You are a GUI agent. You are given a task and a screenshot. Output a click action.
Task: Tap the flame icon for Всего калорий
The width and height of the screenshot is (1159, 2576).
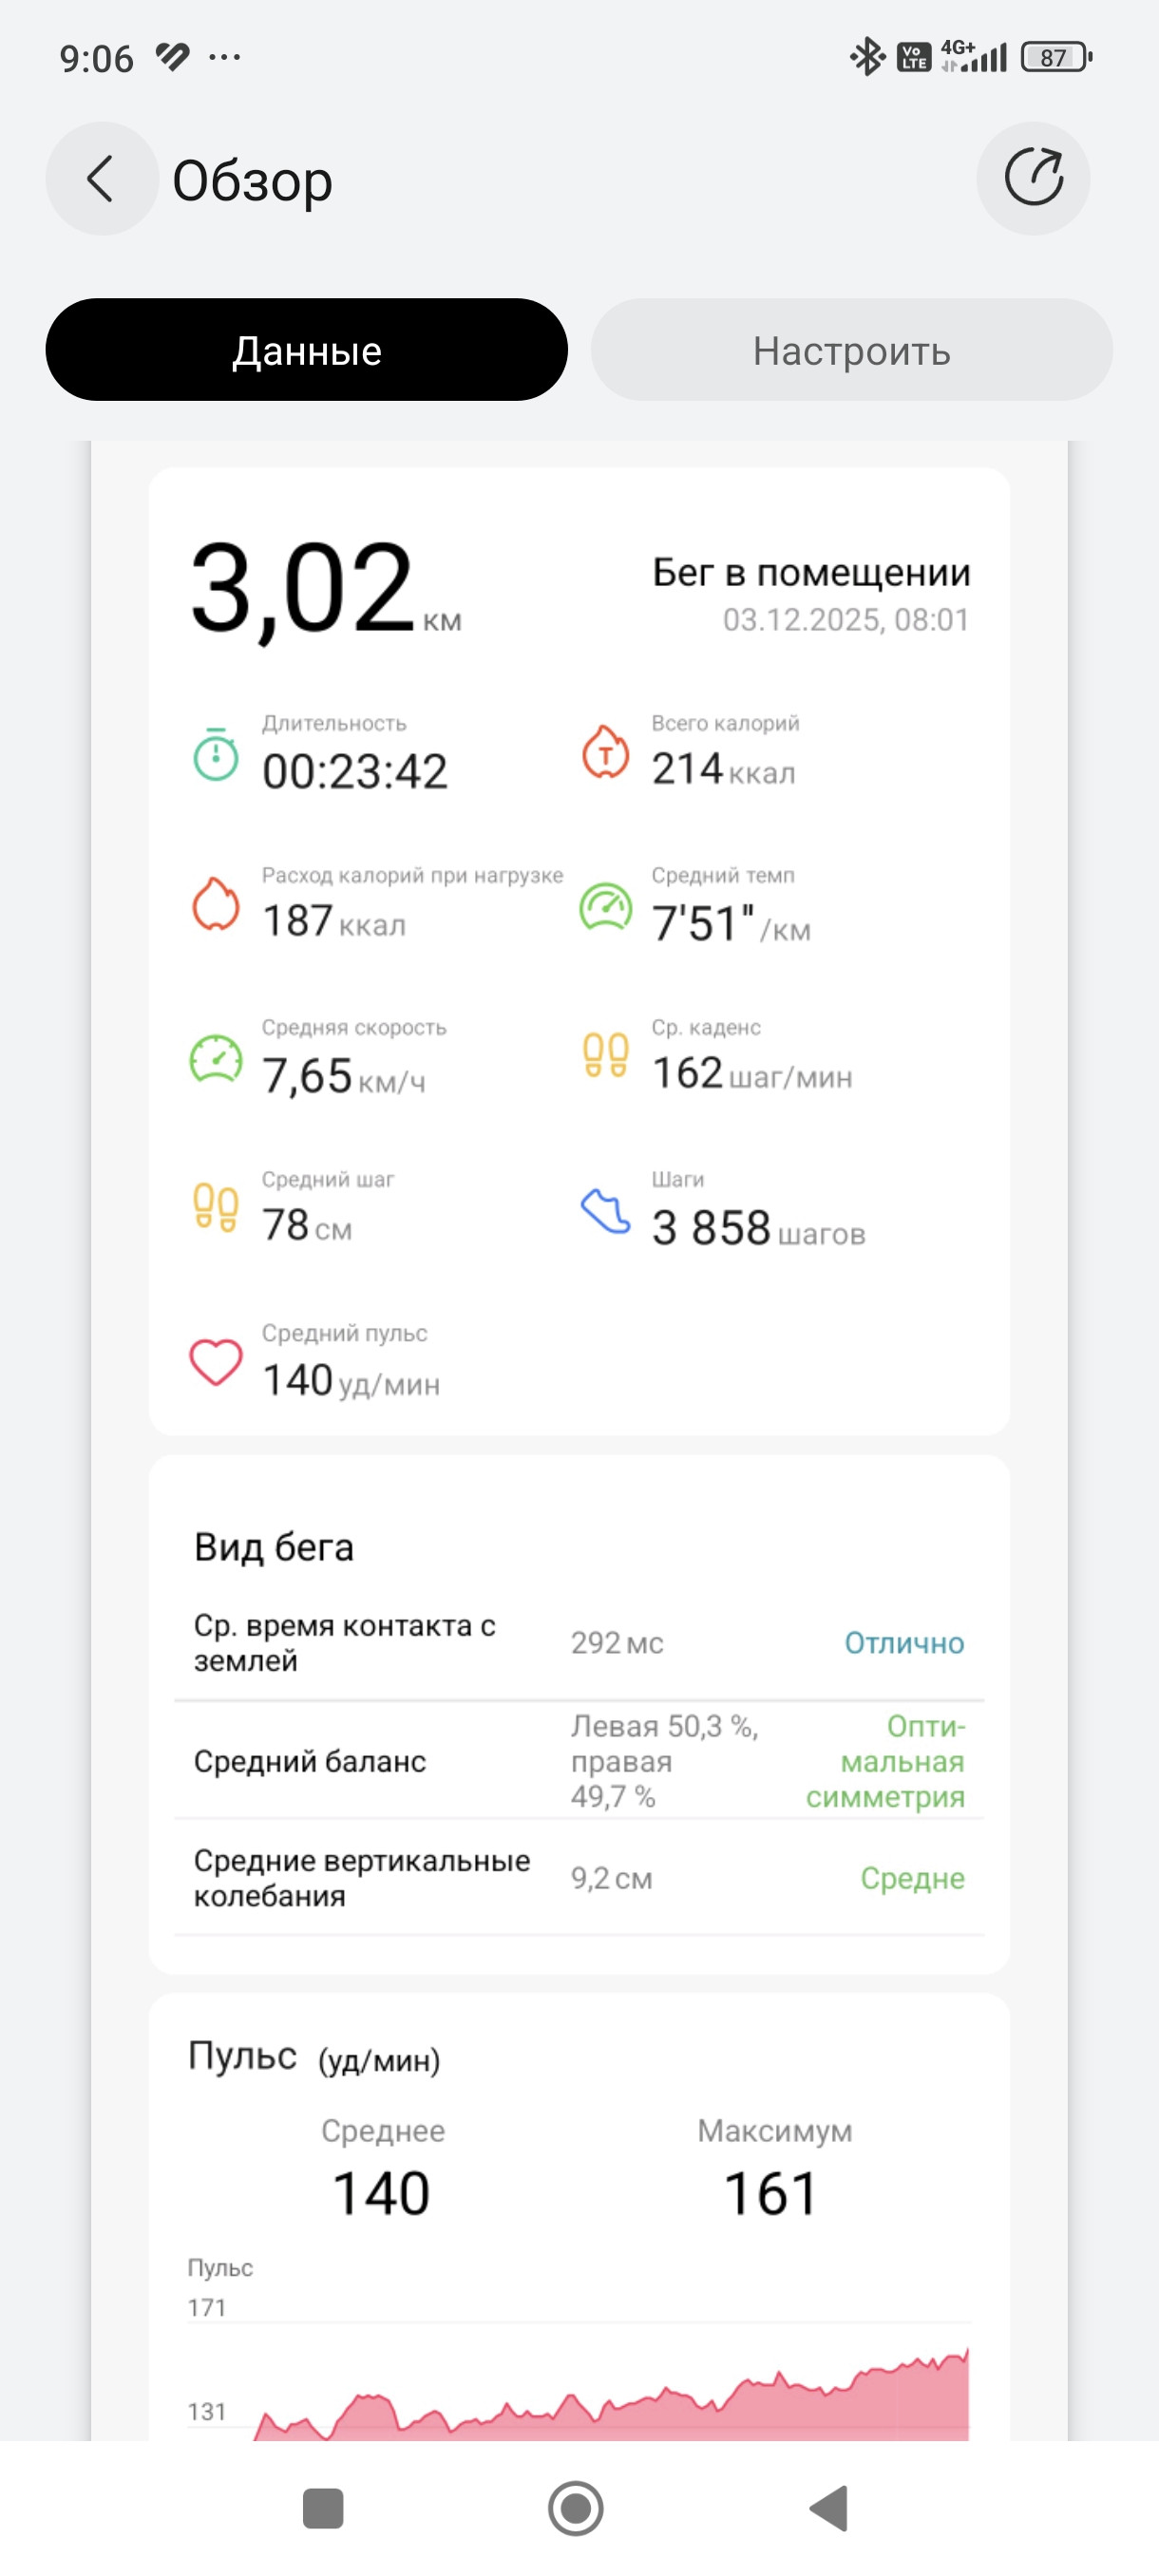pyautogui.click(x=606, y=751)
